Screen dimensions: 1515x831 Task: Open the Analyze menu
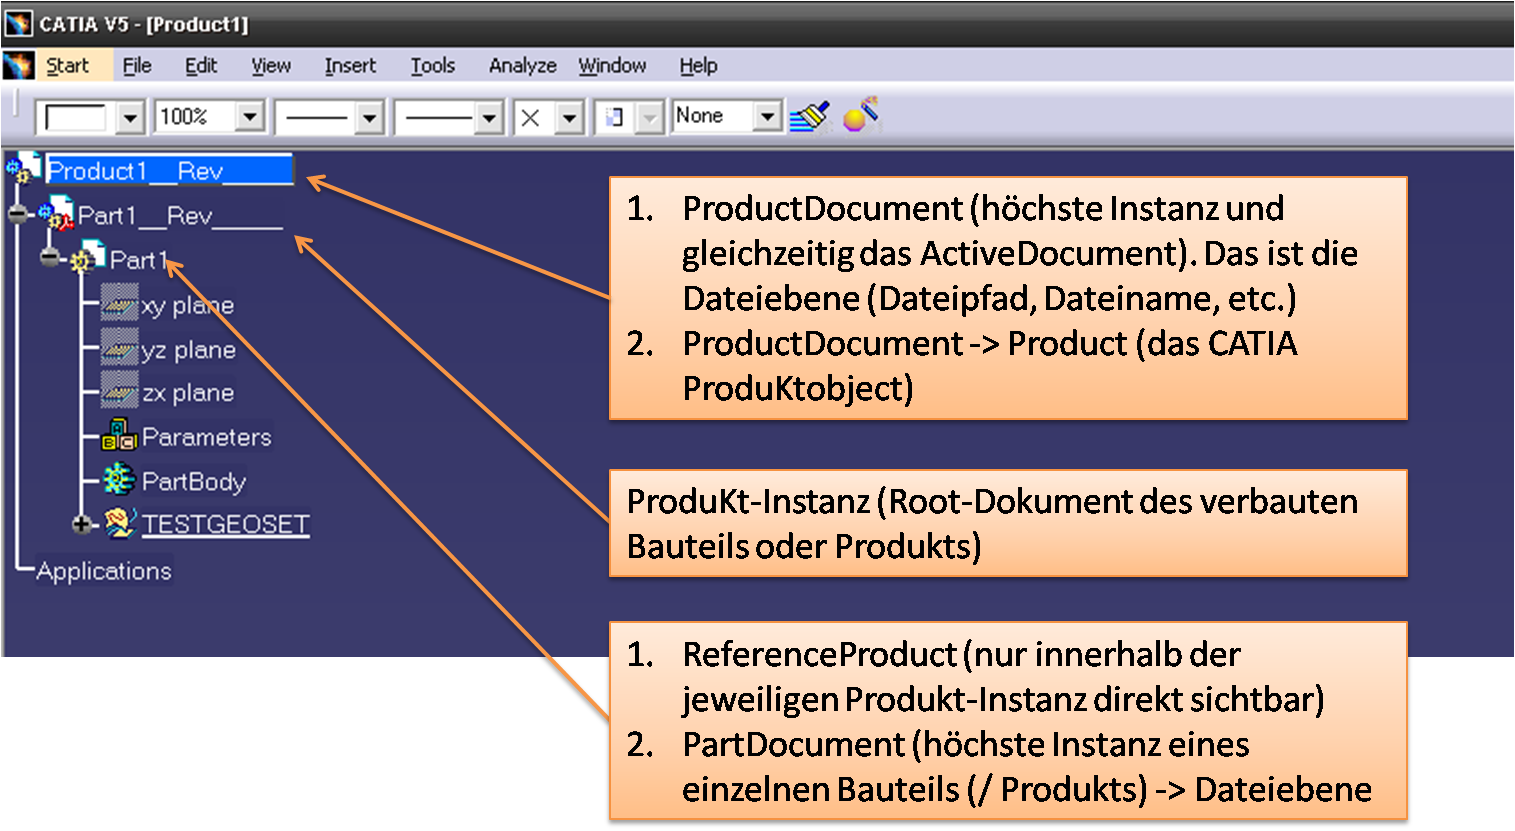(x=522, y=66)
